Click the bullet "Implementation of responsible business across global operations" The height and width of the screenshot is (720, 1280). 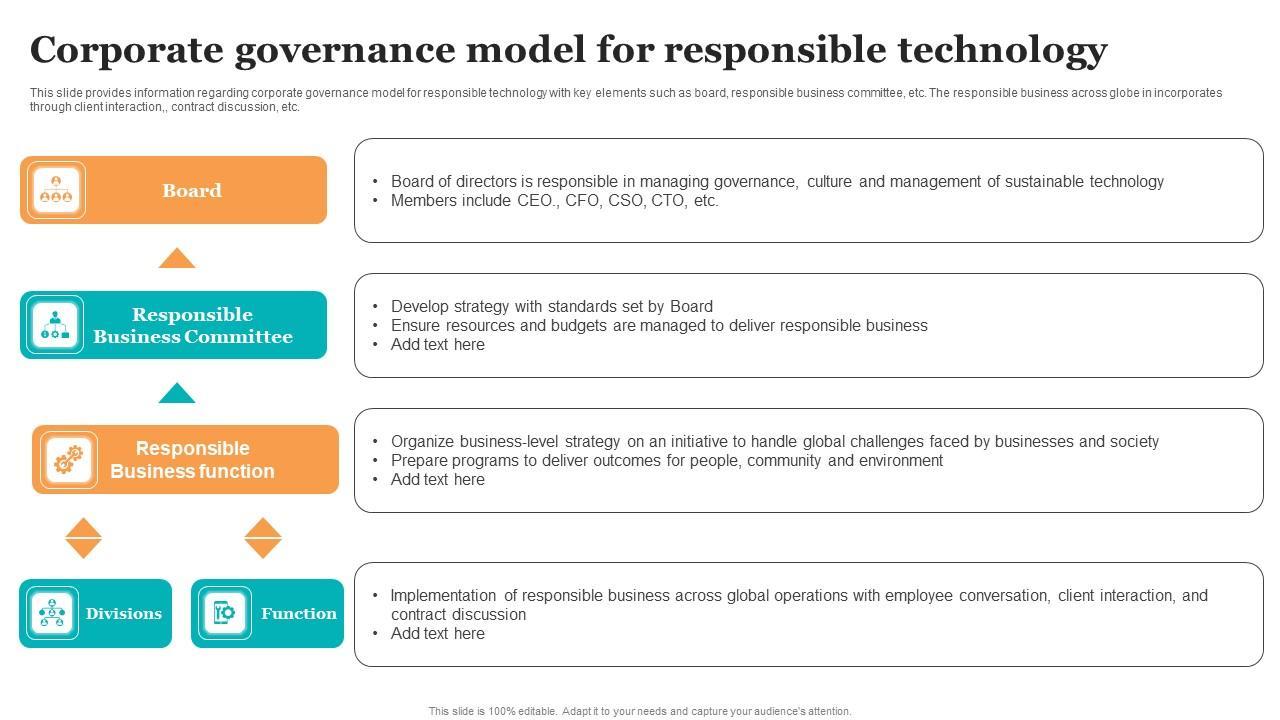tap(799, 604)
